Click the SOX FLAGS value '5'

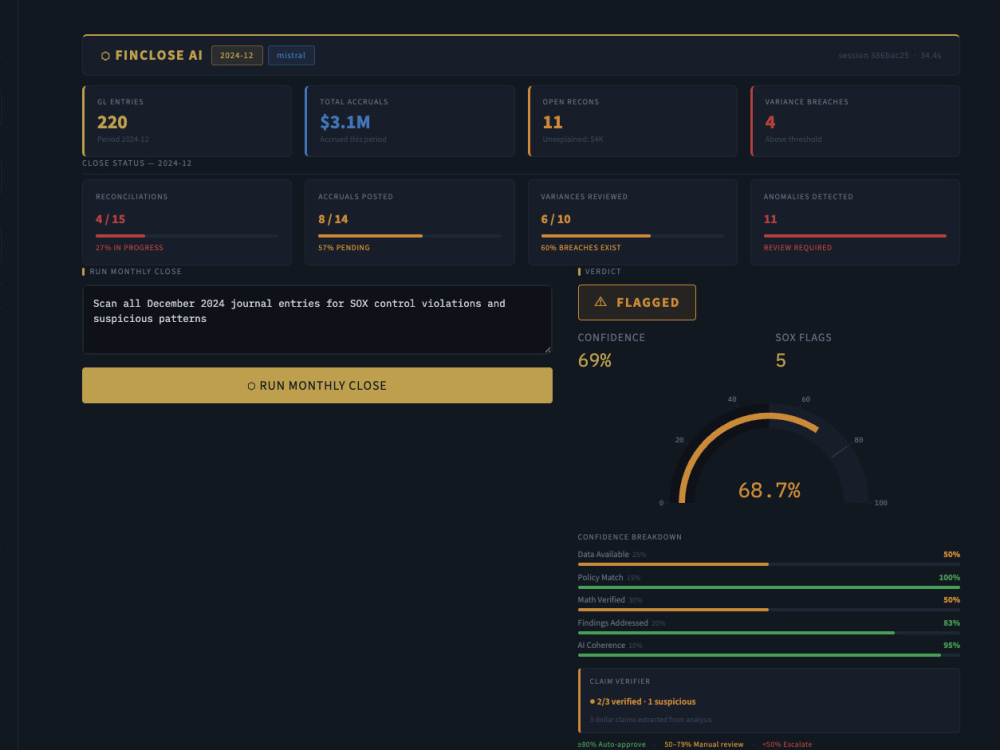point(781,360)
